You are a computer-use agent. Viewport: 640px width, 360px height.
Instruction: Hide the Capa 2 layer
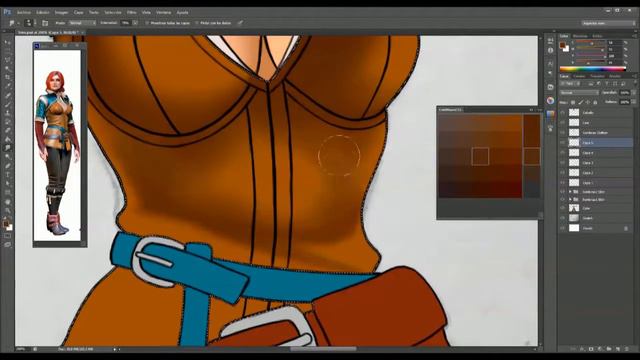(563, 173)
